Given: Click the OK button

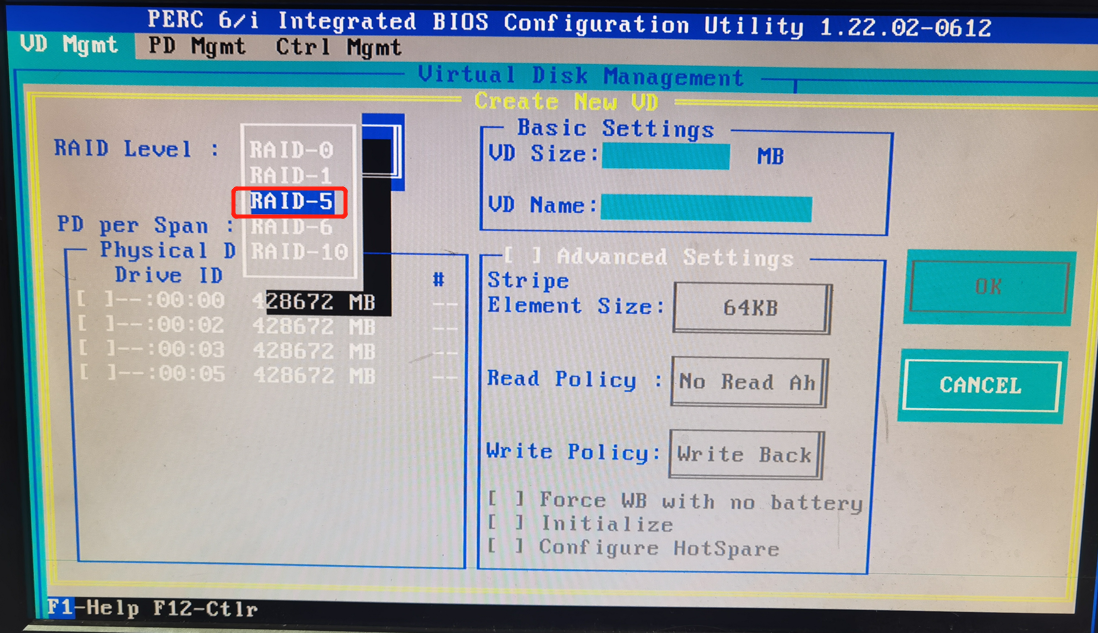Looking at the screenshot, I should coord(989,287).
